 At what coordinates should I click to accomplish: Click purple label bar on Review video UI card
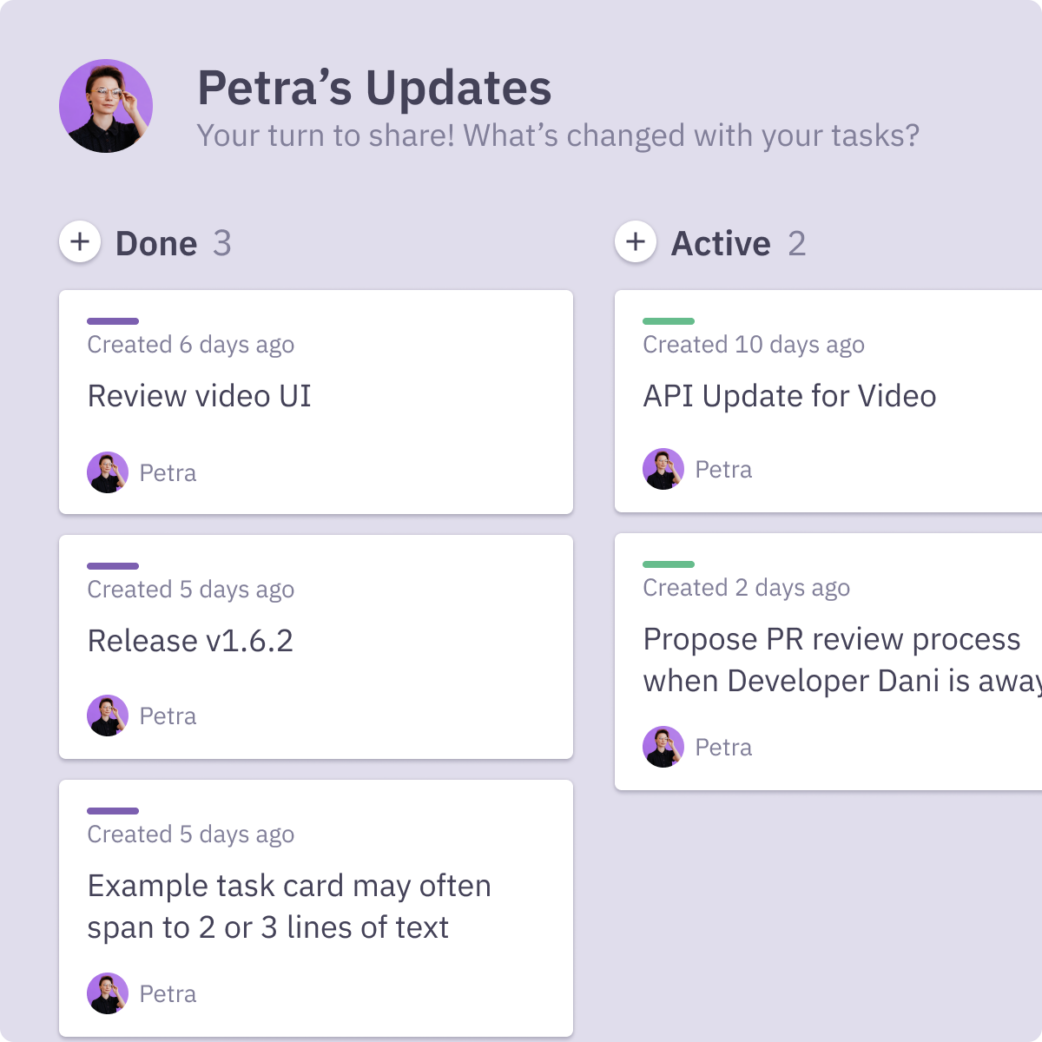tap(113, 321)
